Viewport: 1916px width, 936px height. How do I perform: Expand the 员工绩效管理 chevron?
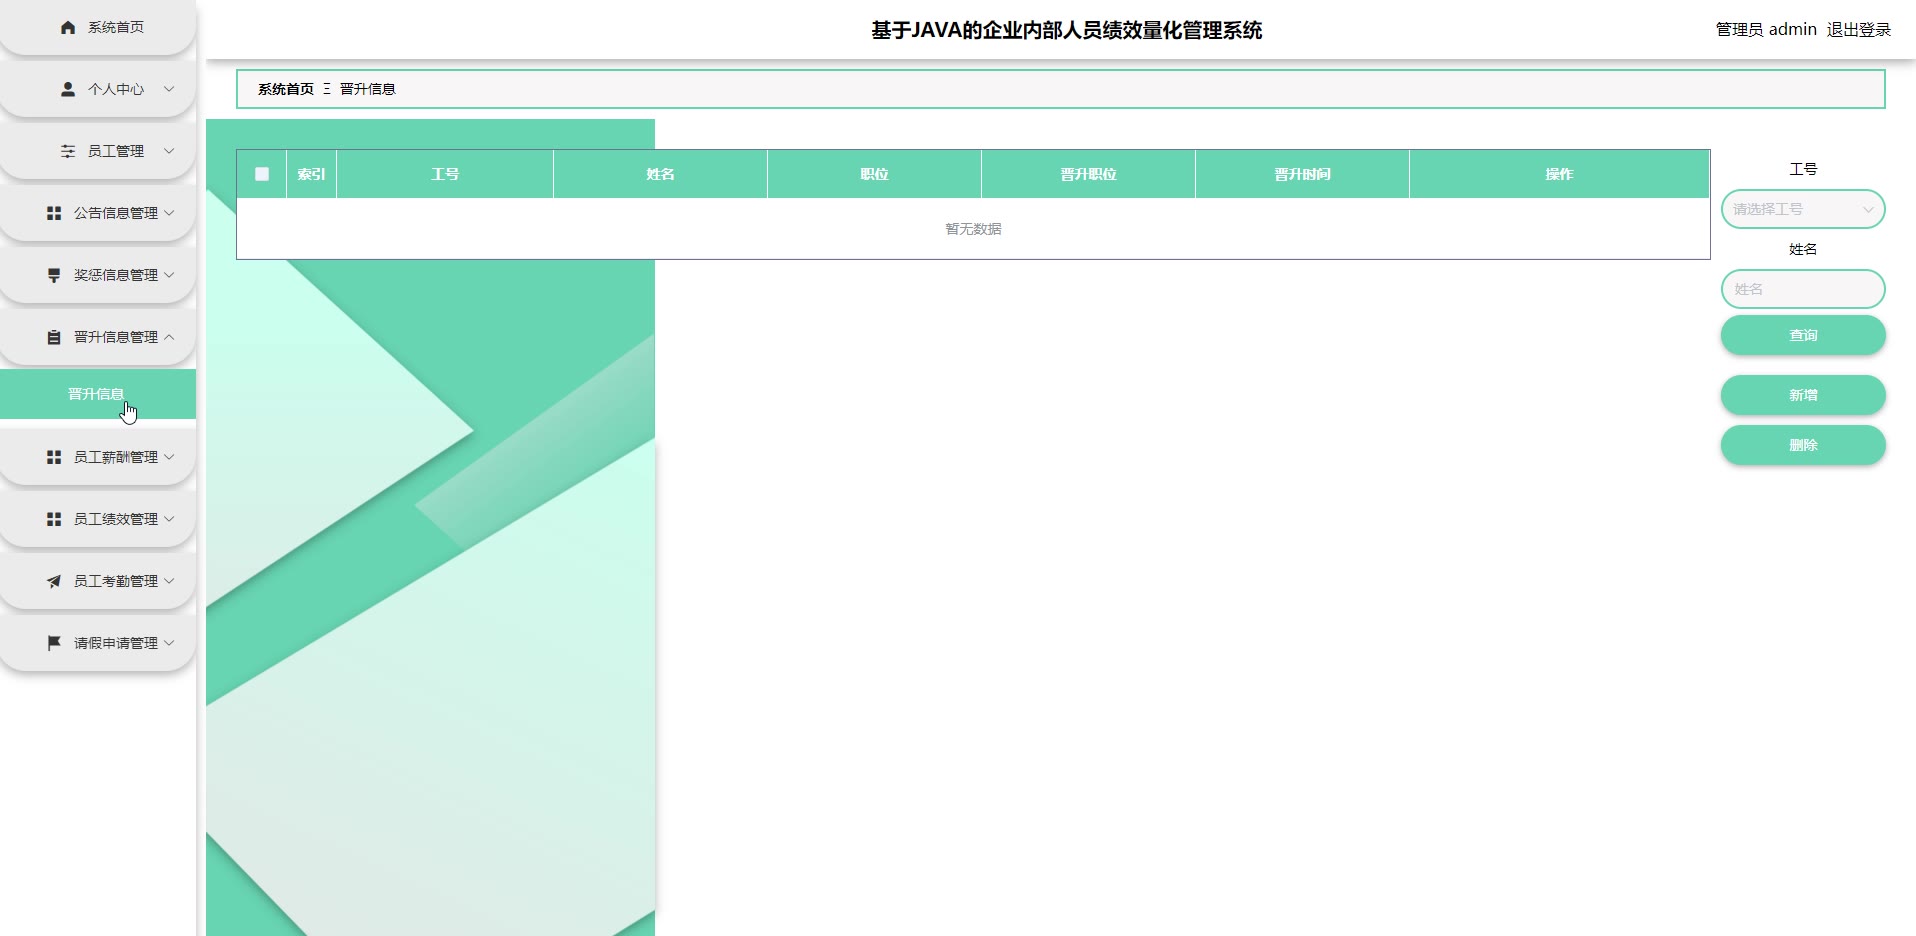(169, 519)
